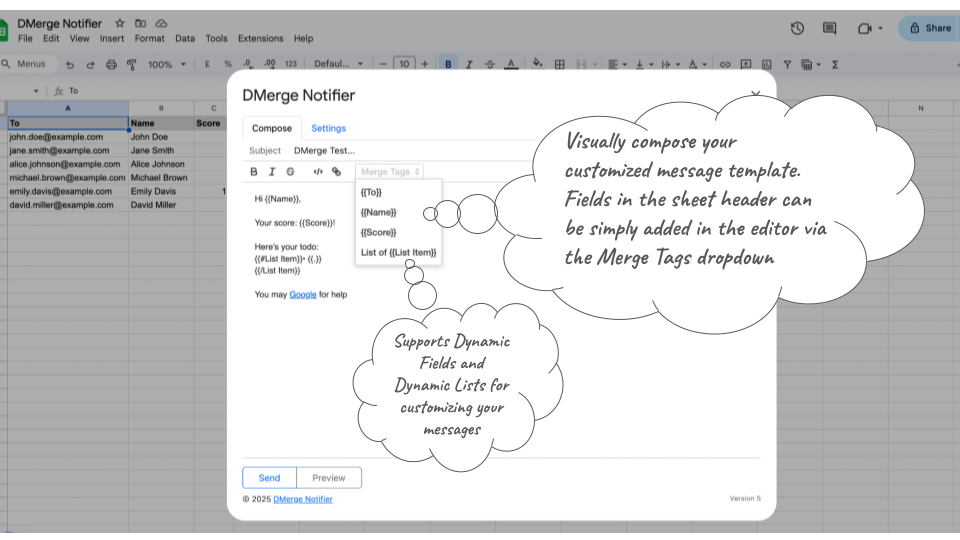The image size is (960, 540).
Task: Expand text wrapping dropdown
Action: [678, 64]
